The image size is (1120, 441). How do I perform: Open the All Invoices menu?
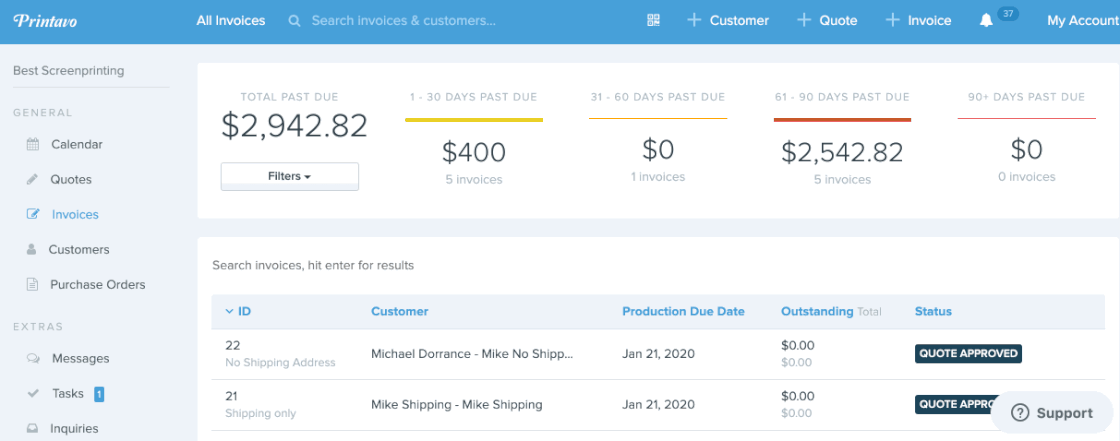[231, 20]
